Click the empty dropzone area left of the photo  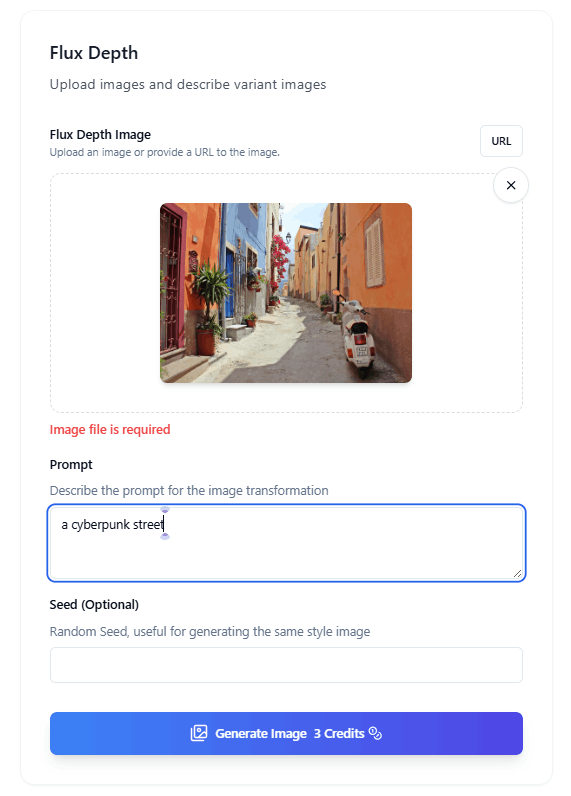tap(105, 293)
